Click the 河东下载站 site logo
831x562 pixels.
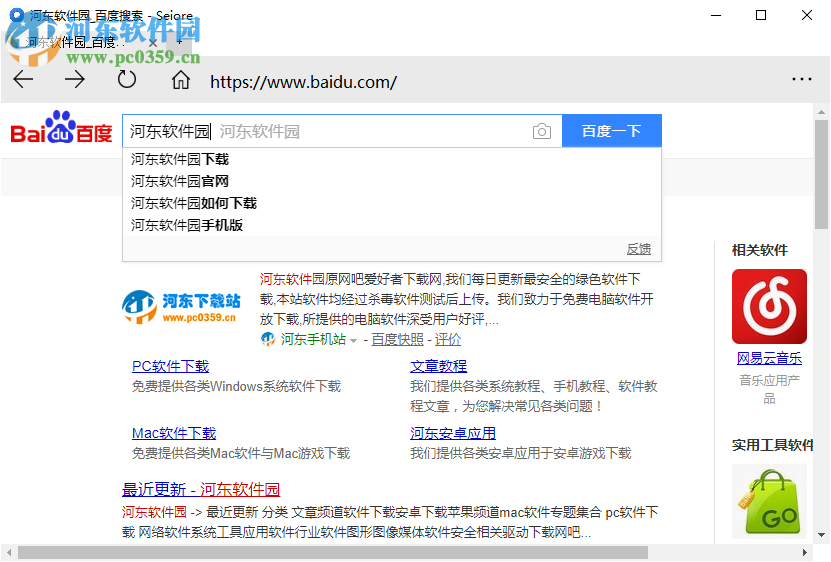point(181,307)
